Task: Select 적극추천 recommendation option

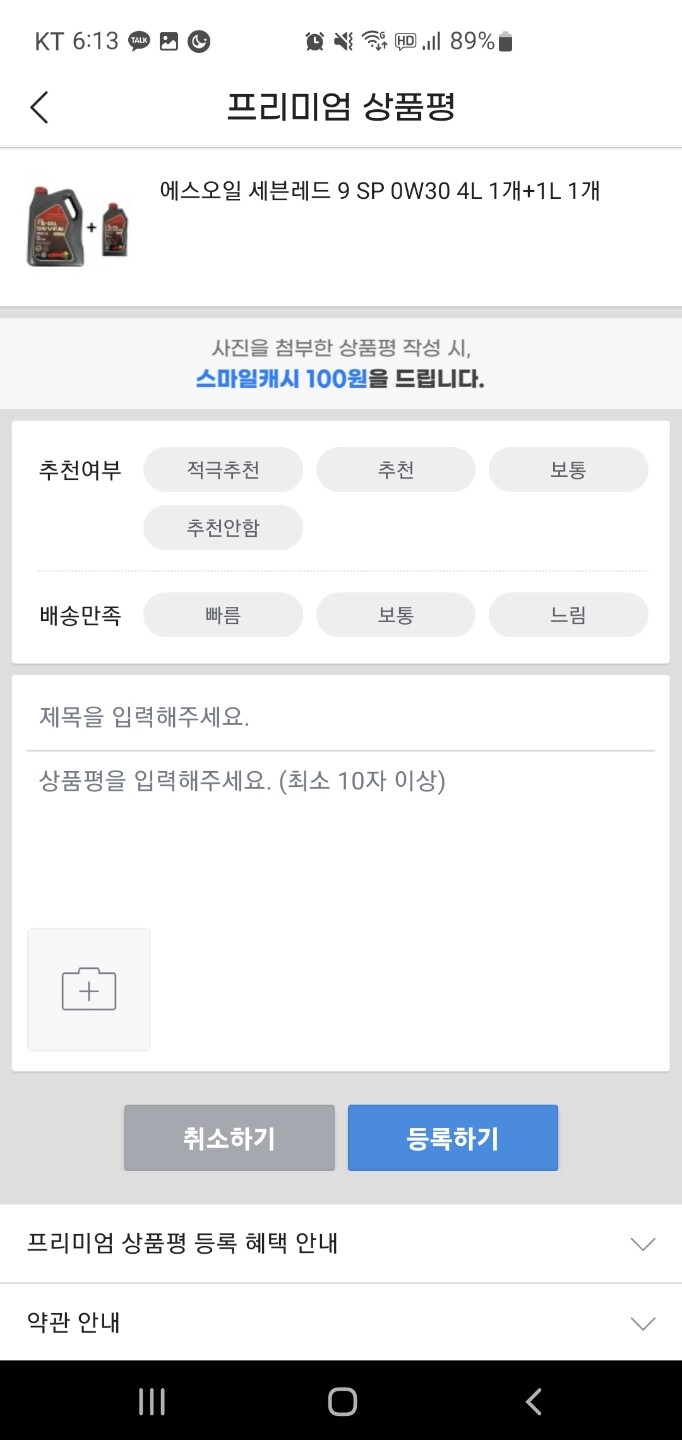Action: [222, 469]
